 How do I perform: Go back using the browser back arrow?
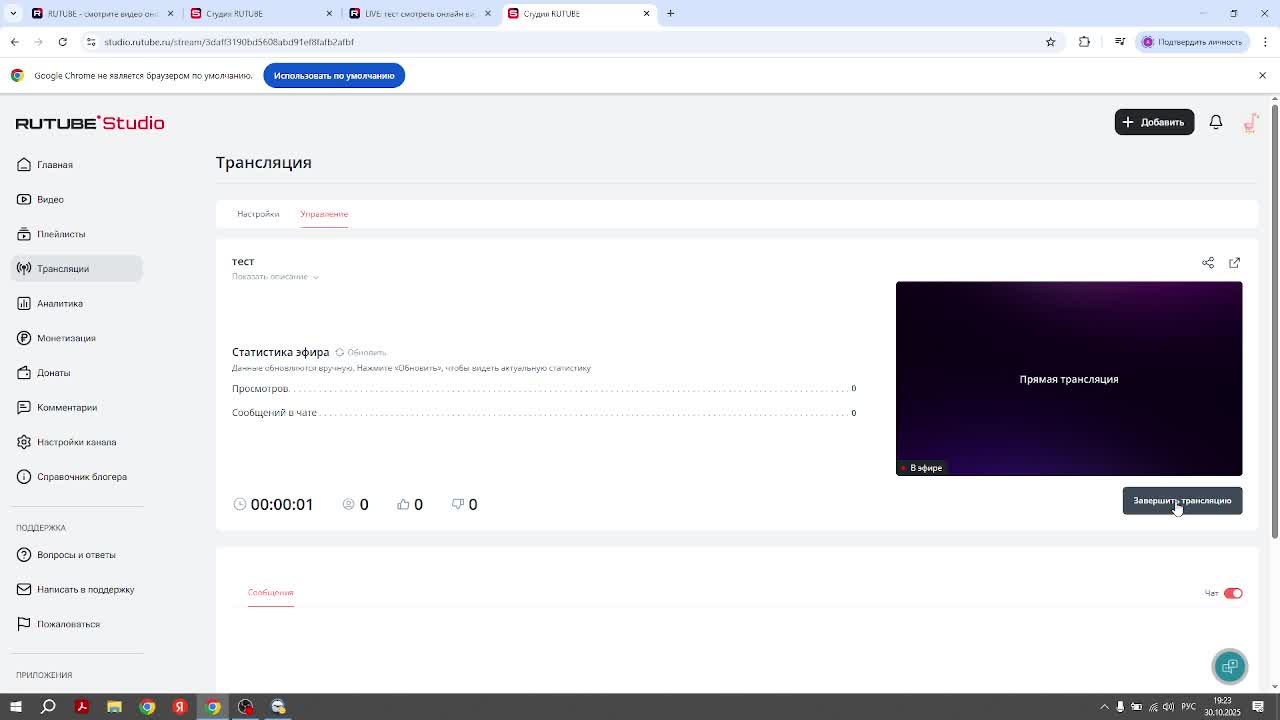tap(14, 42)
